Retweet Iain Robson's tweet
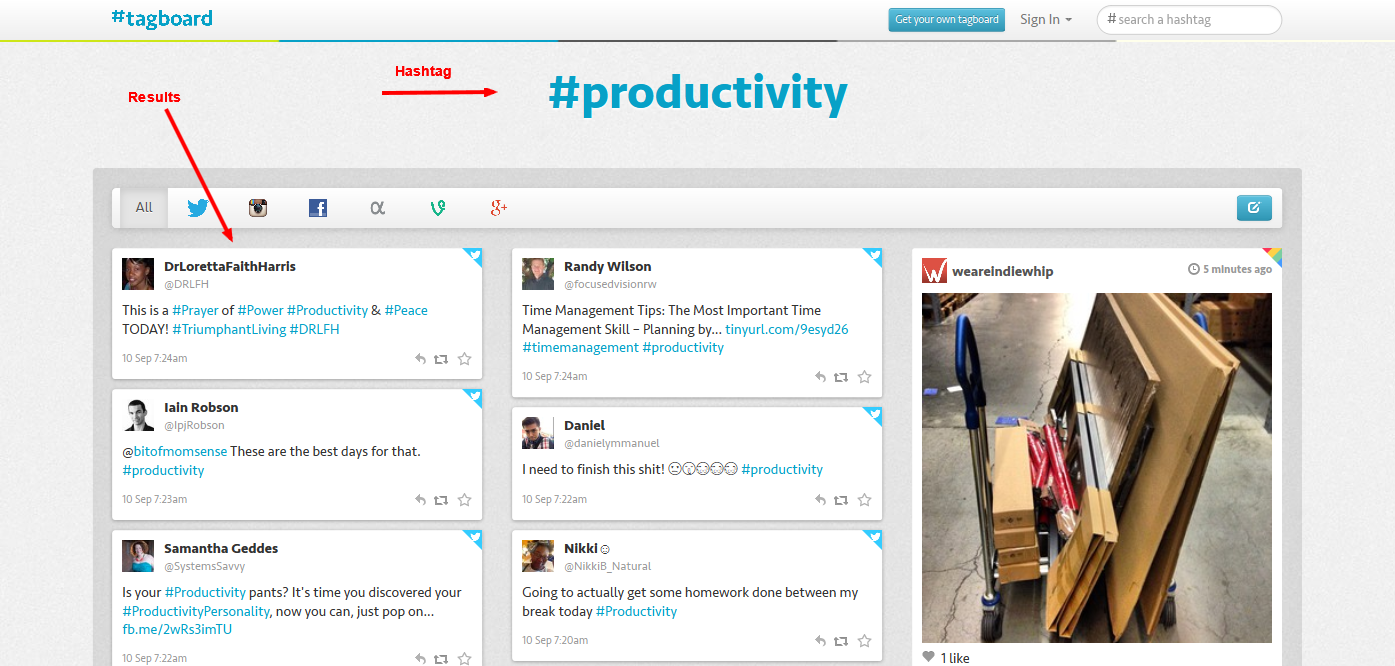The height and width of the screenshot is (666, 1395). click(441, 500)
